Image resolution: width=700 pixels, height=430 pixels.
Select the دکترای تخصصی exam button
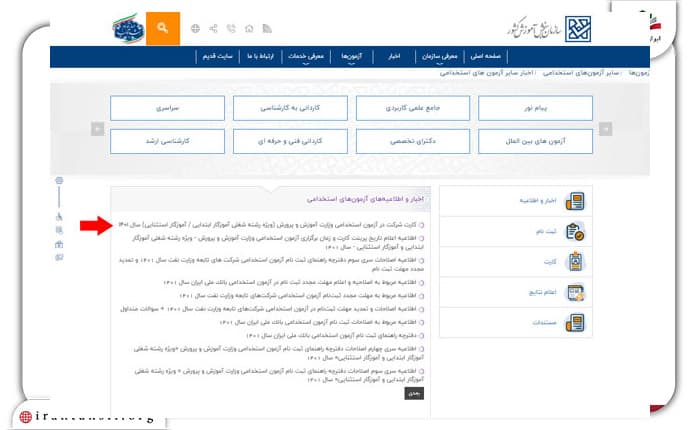[x=413, y=141]
